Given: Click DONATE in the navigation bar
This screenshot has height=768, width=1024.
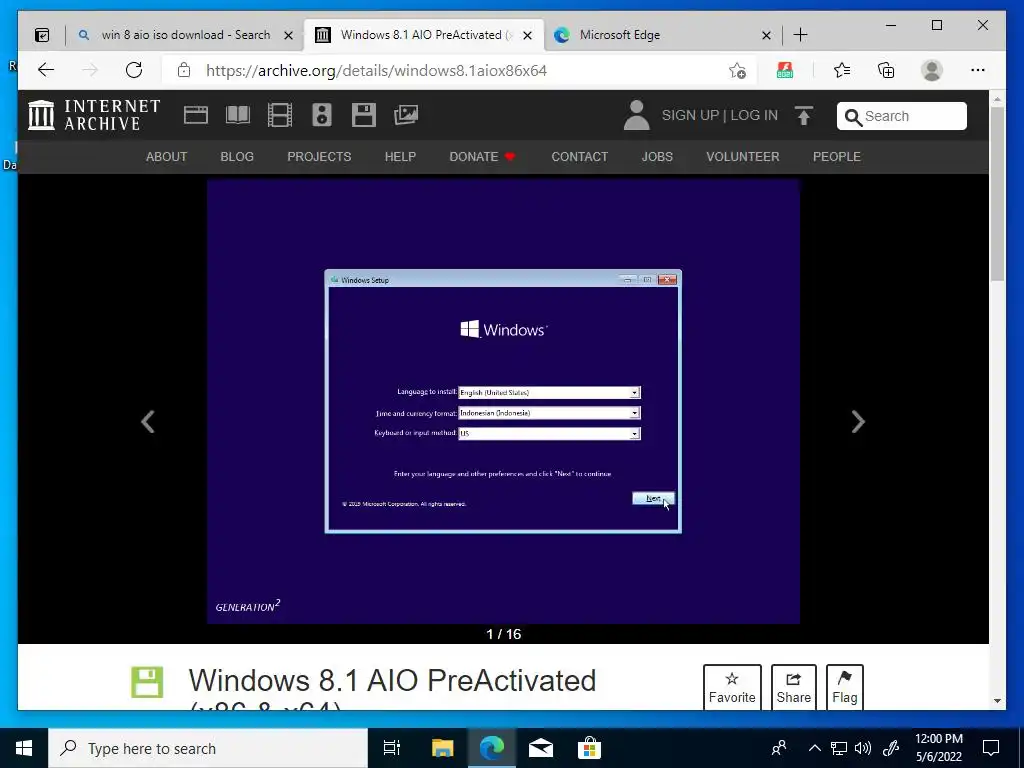Looking at the screenshot, I should pyautogui.click(x=482, y=157).
